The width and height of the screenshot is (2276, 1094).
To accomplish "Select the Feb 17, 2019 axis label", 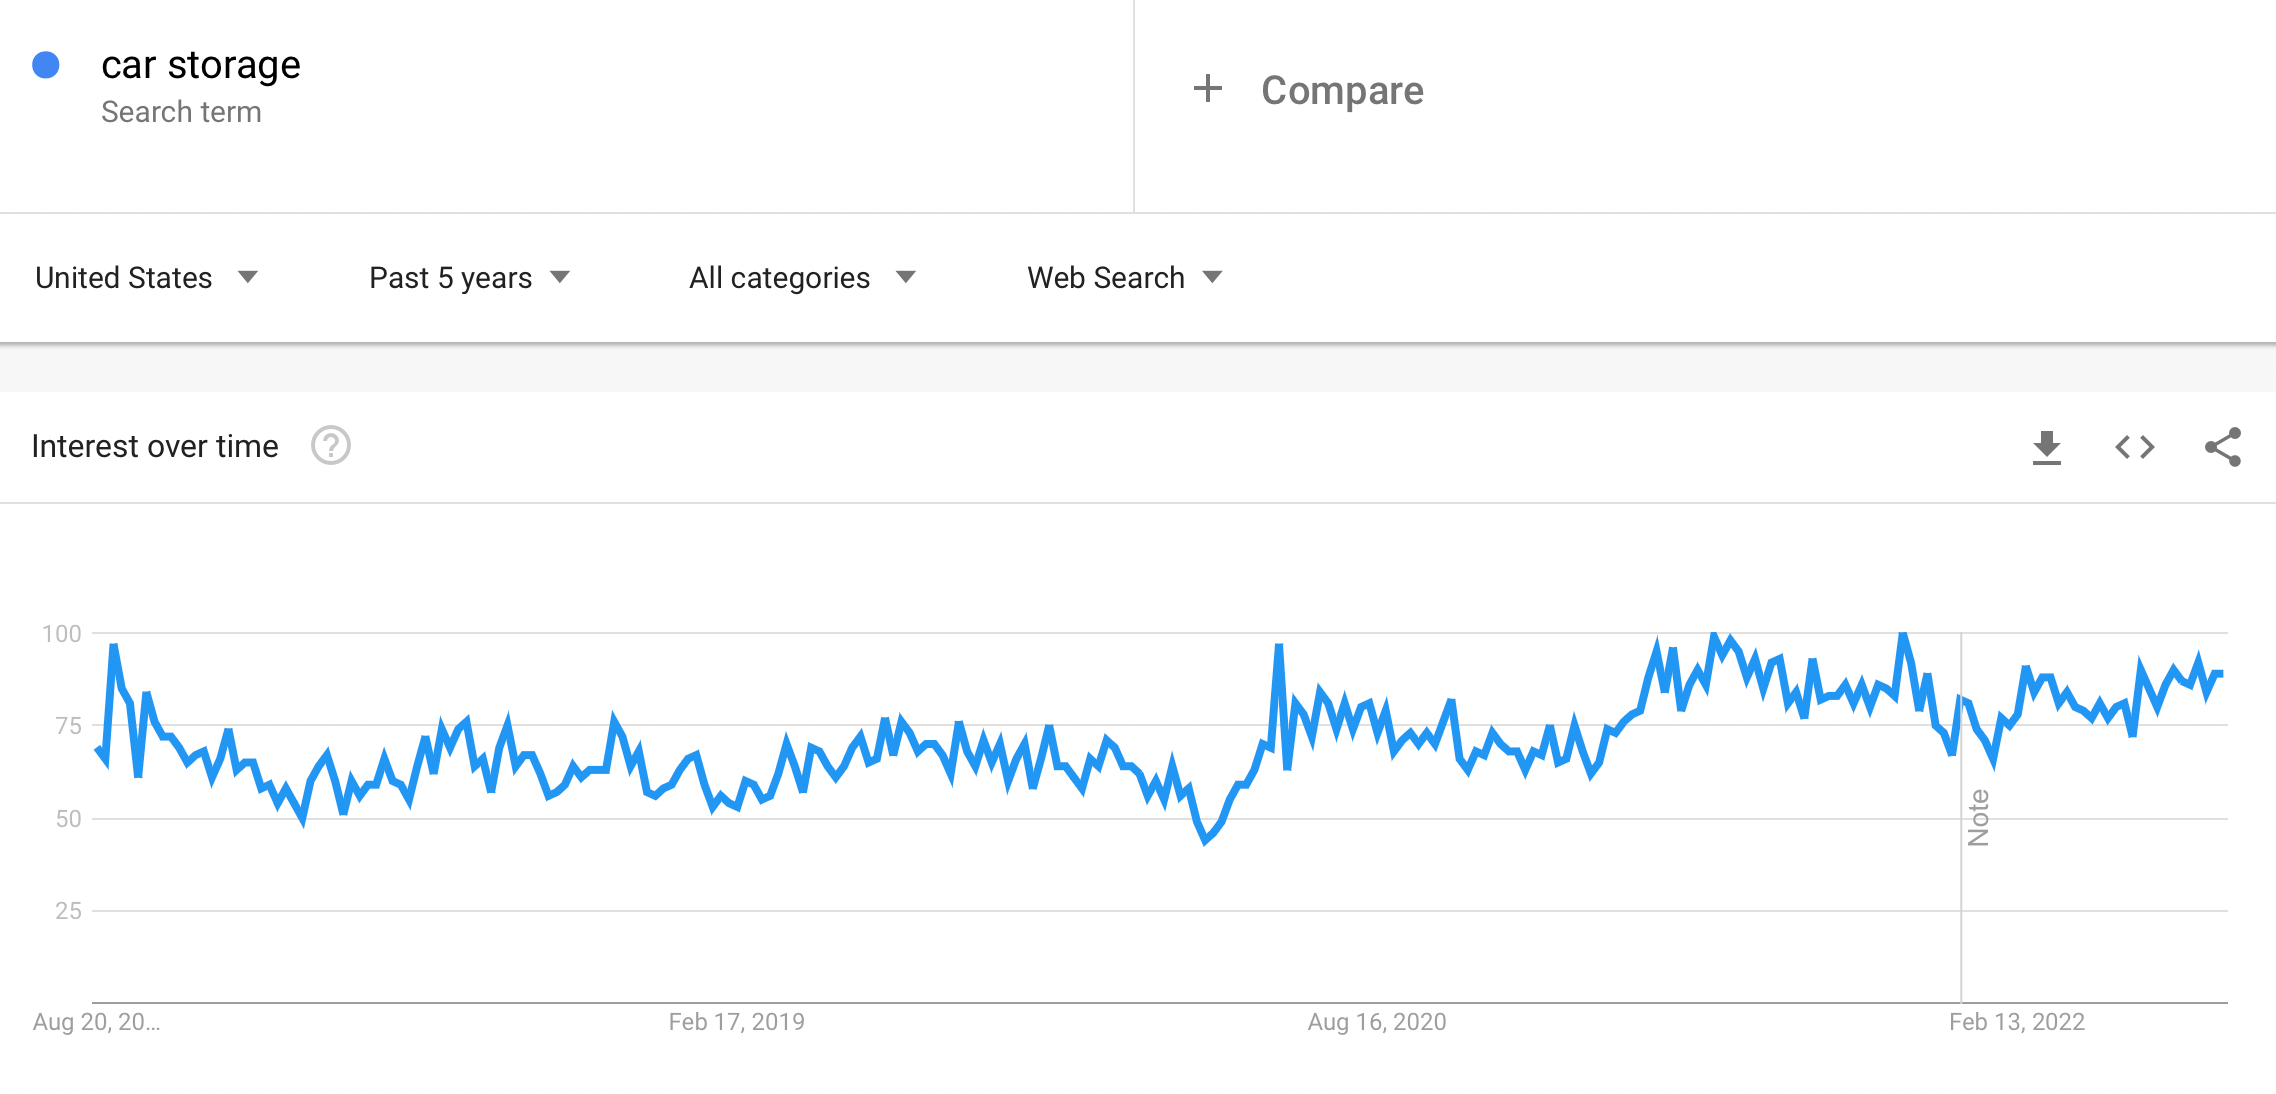I will coord(736,1021).
